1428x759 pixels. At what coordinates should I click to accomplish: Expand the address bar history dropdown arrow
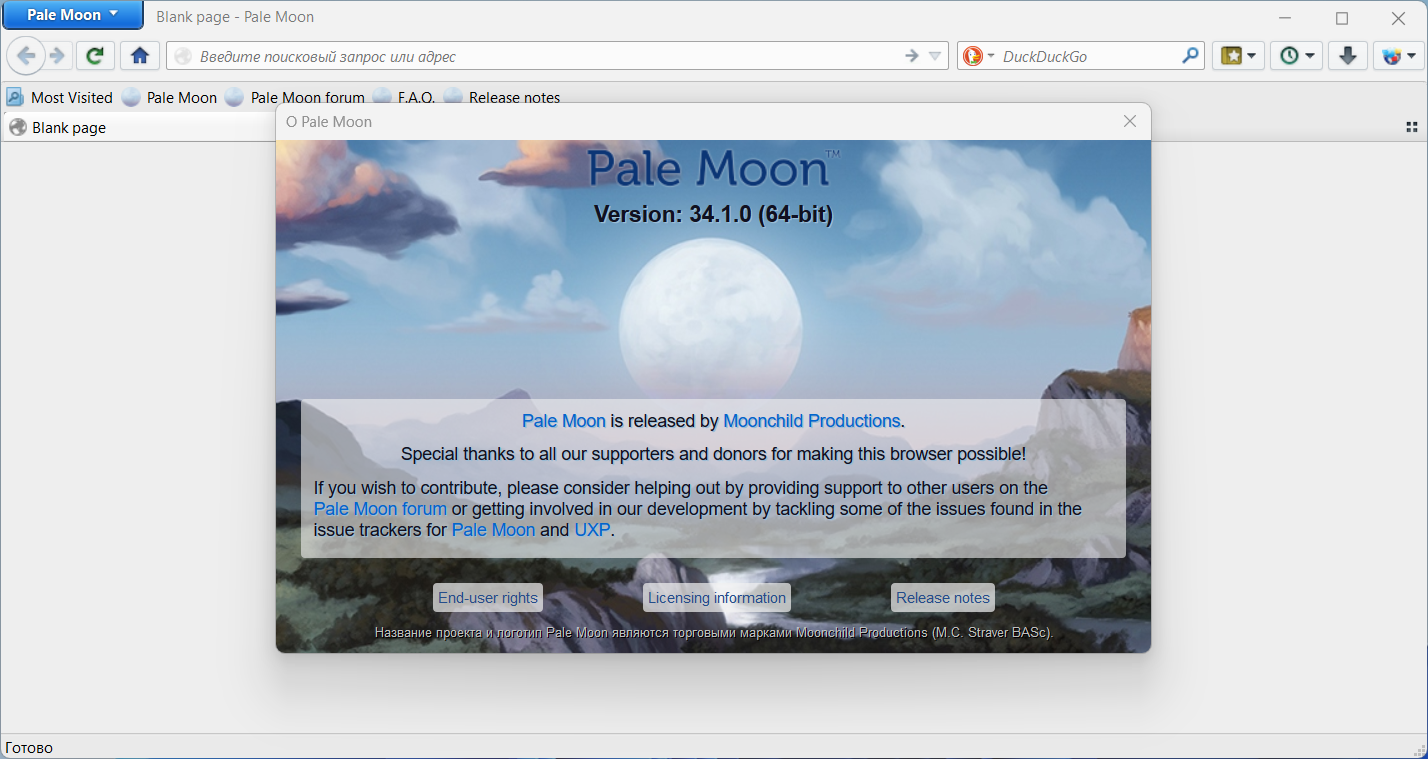click(x=934, y=56)
